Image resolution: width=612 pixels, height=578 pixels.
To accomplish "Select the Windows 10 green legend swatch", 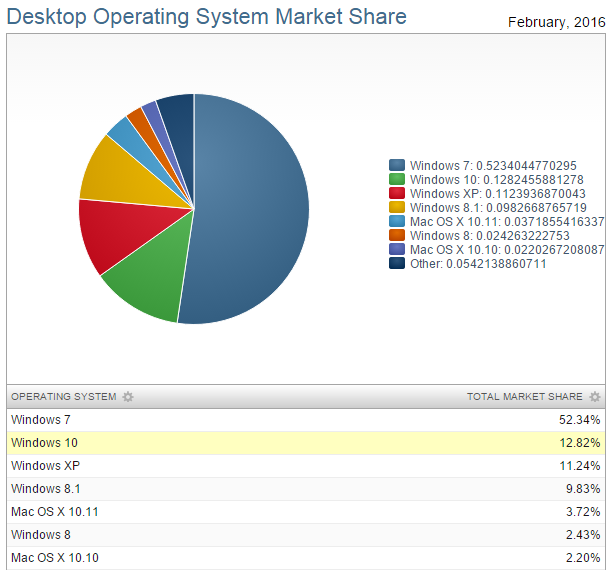I will pyautogui.click(x=397, y=179).
